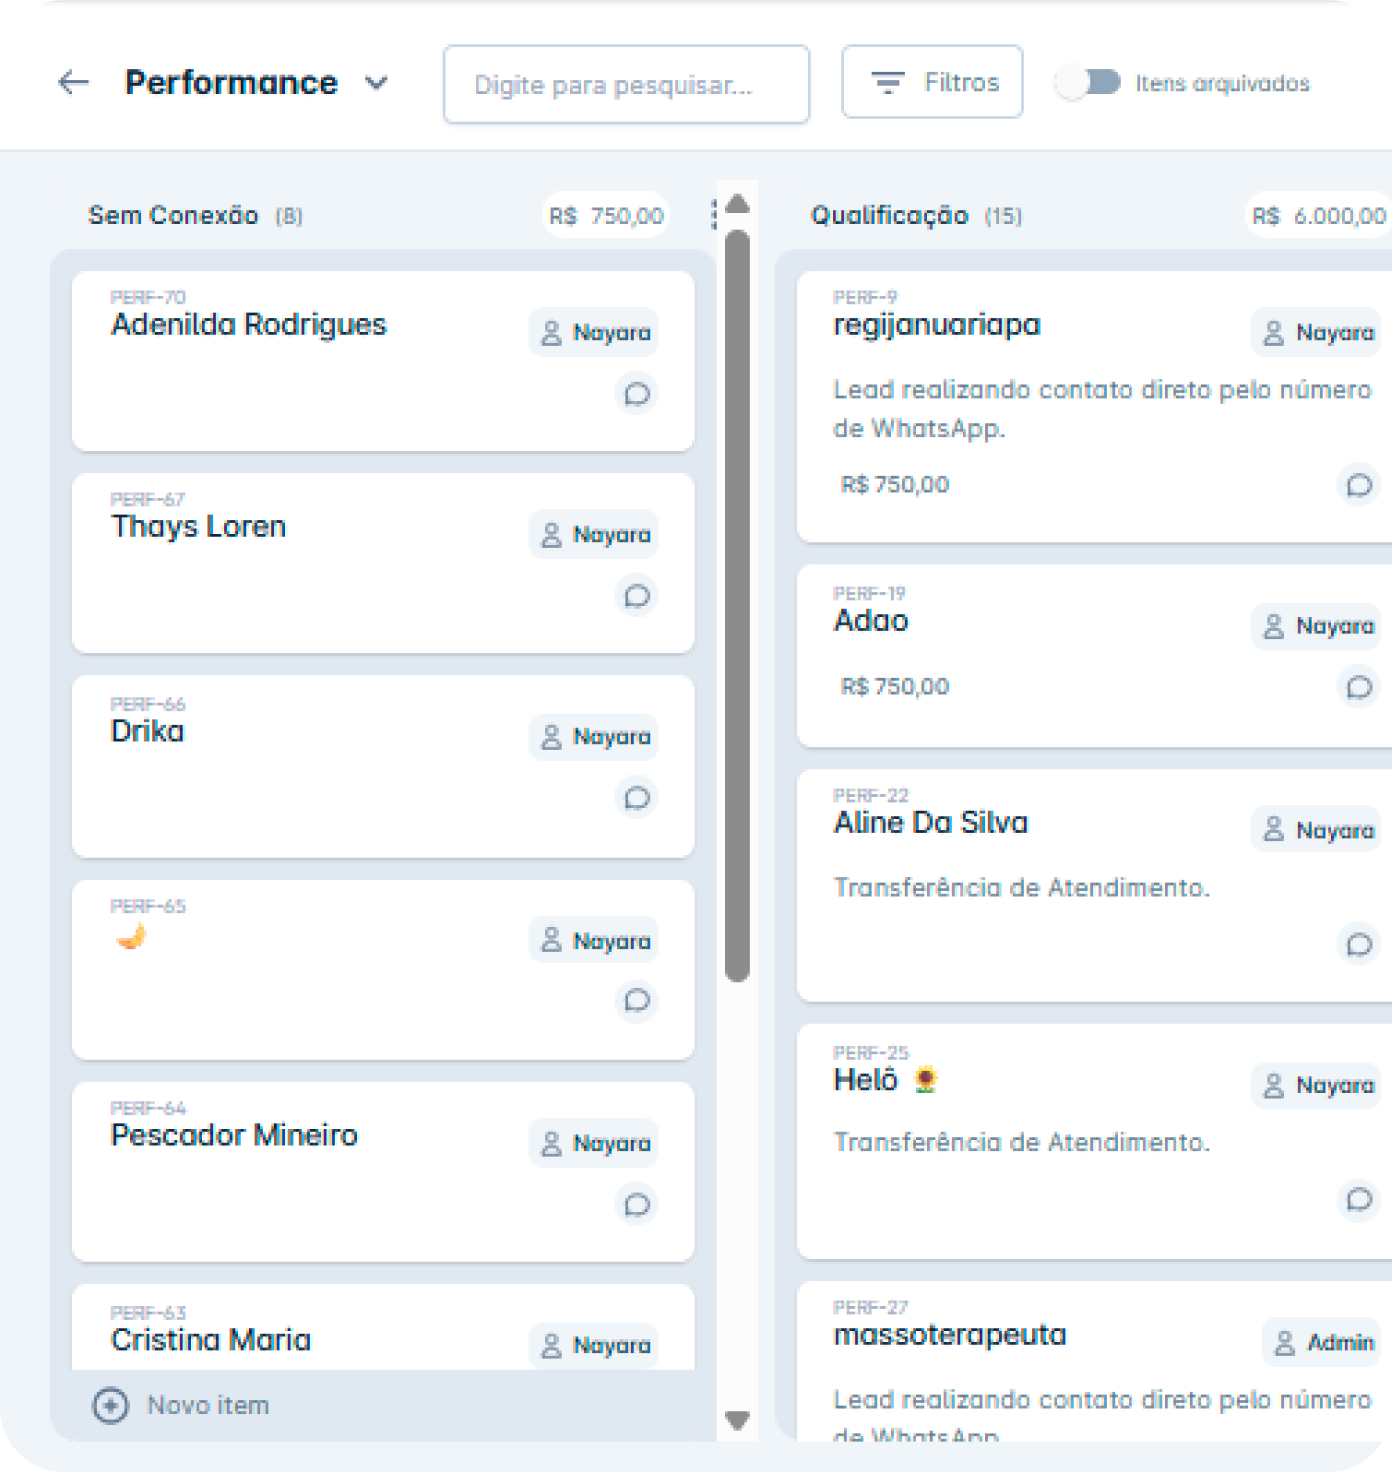Click comment icon on Drika card
1392x1472 pixels.
[x=637, y=798]
